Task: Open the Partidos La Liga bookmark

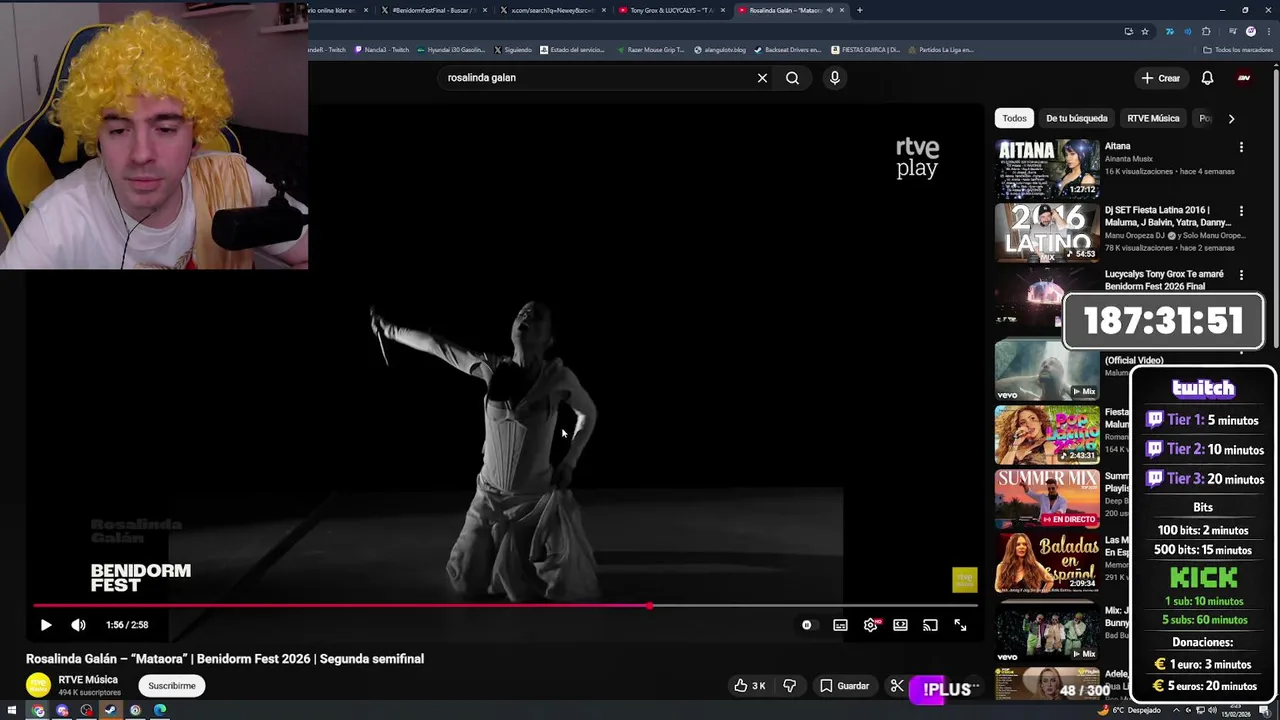Action: coord(941,49)
